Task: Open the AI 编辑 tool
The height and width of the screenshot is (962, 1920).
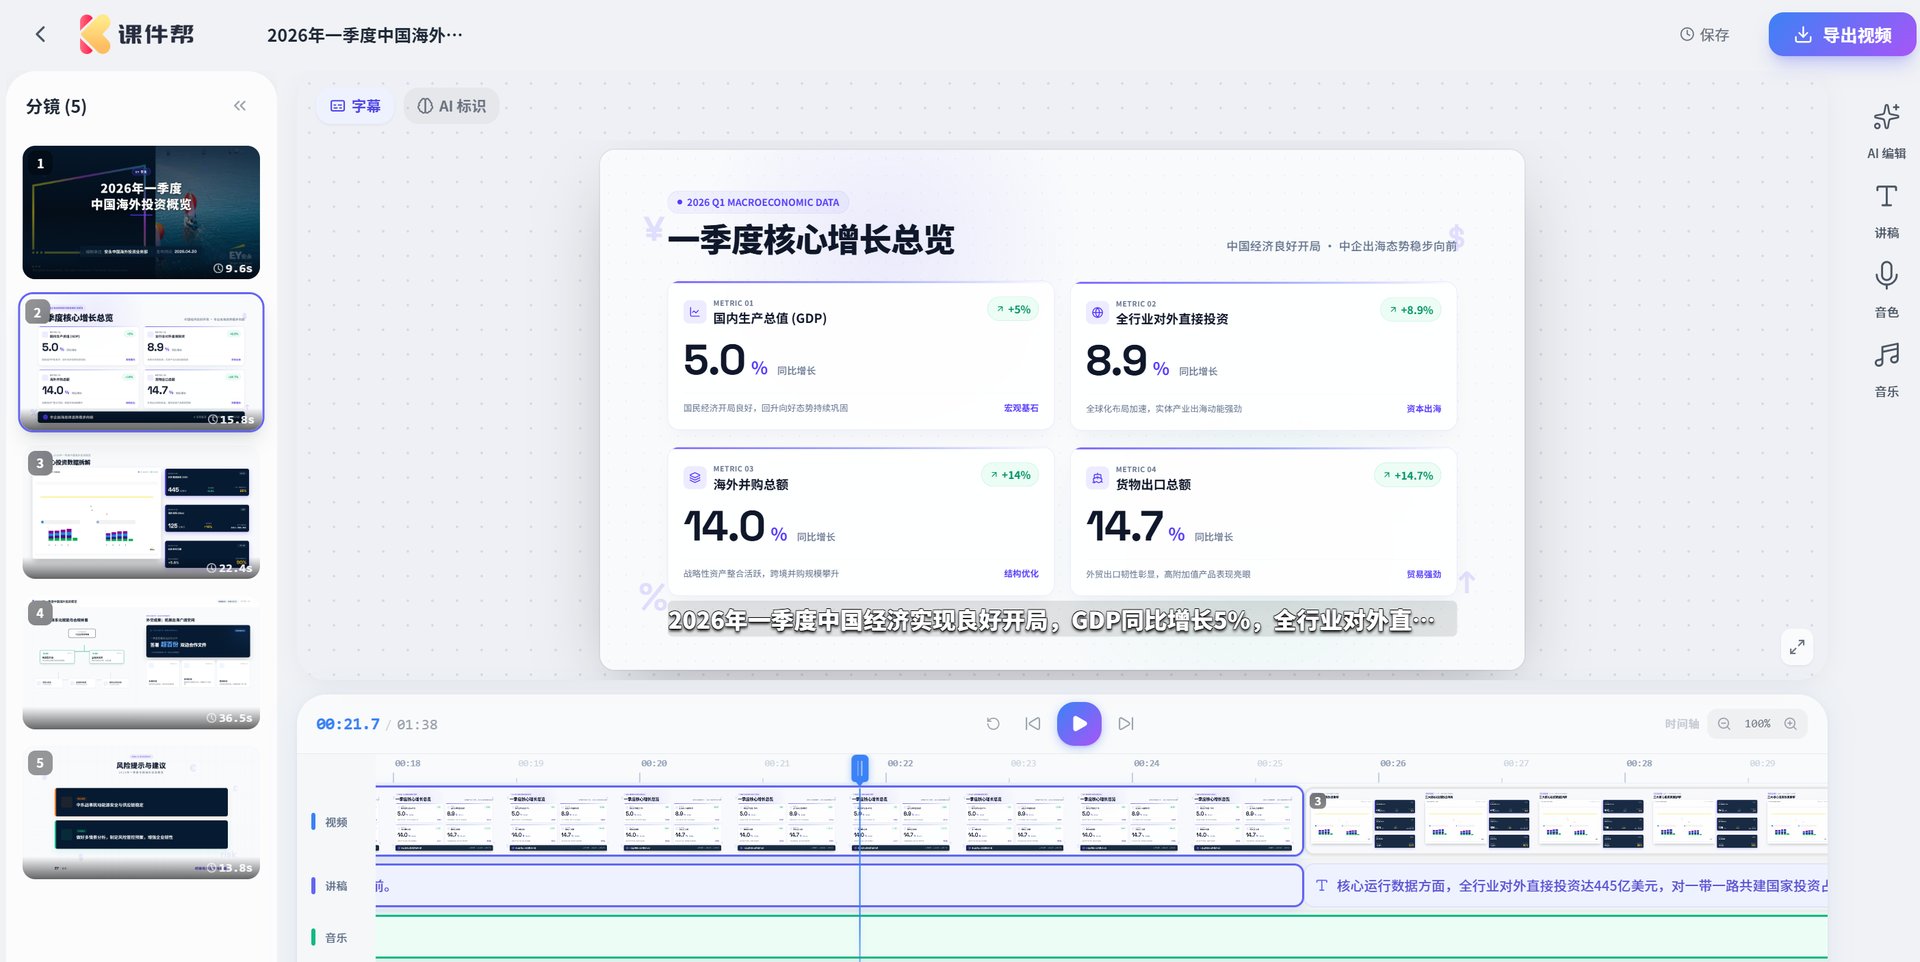Action: (1886, 130)
